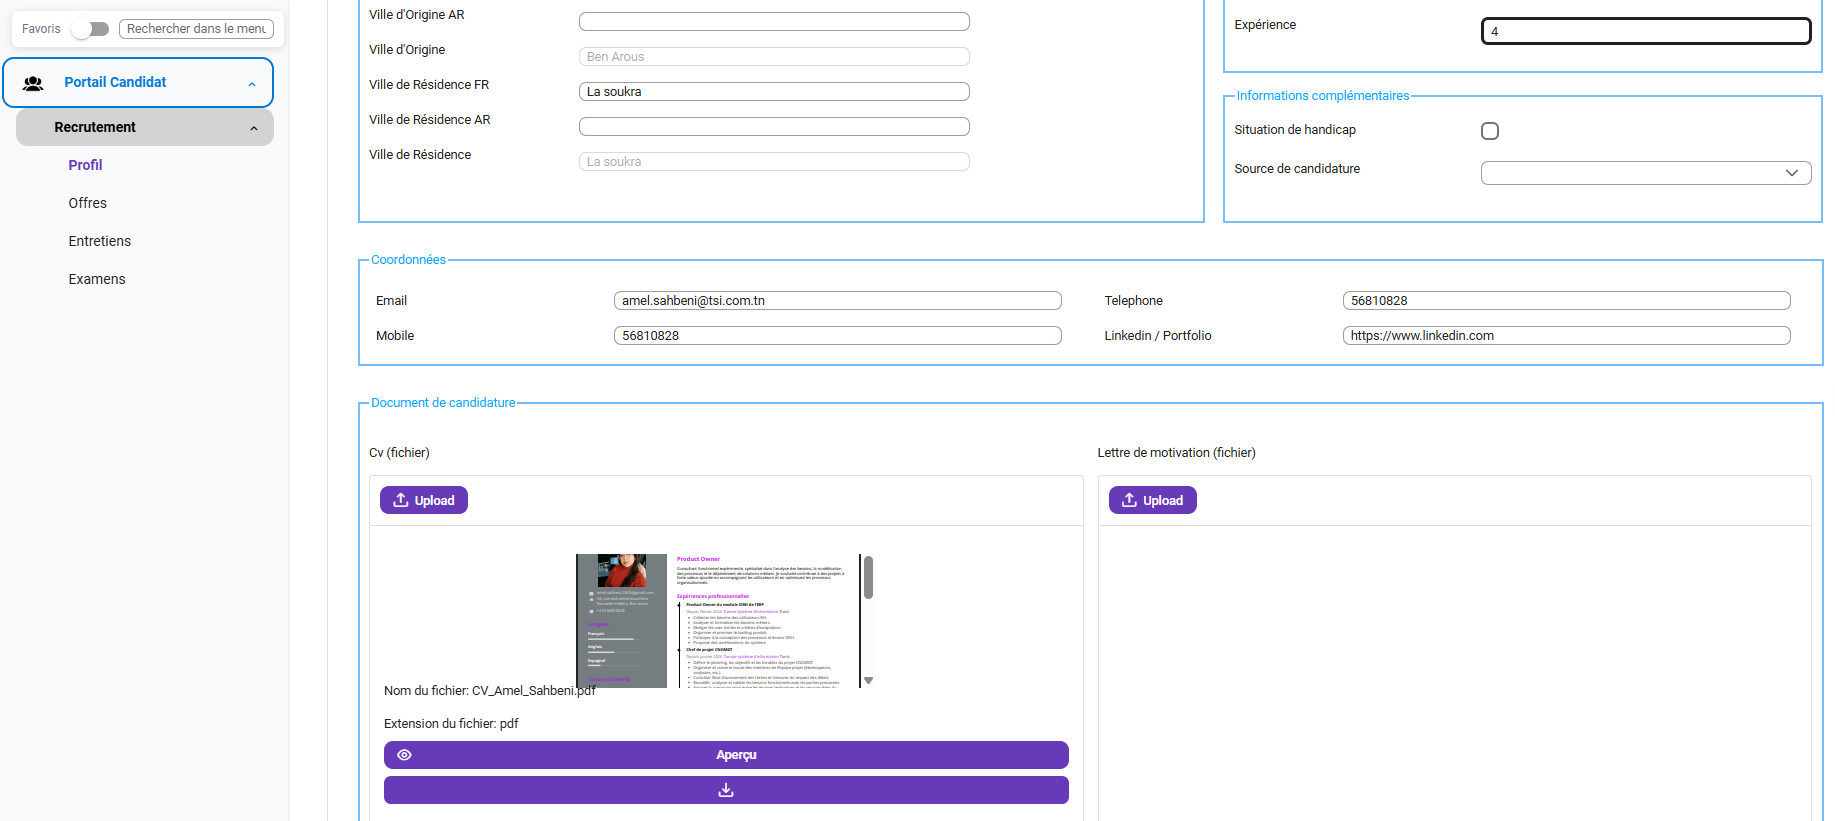1835x821 pixels.
Task: Click the Email input field
Action: coord(838,301)
